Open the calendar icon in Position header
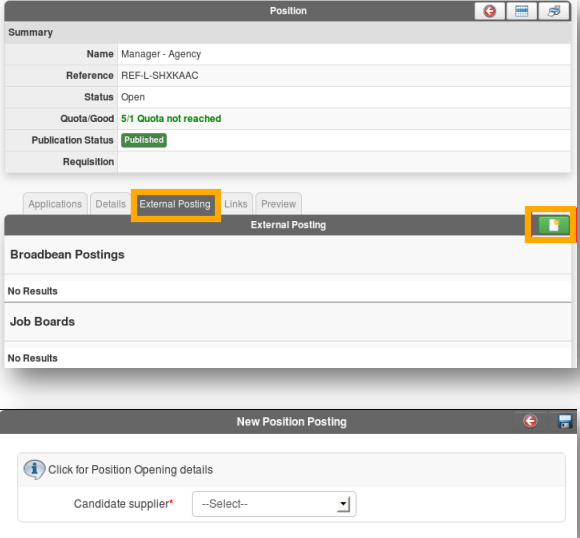The image size is (580, 538). (521, 11)
